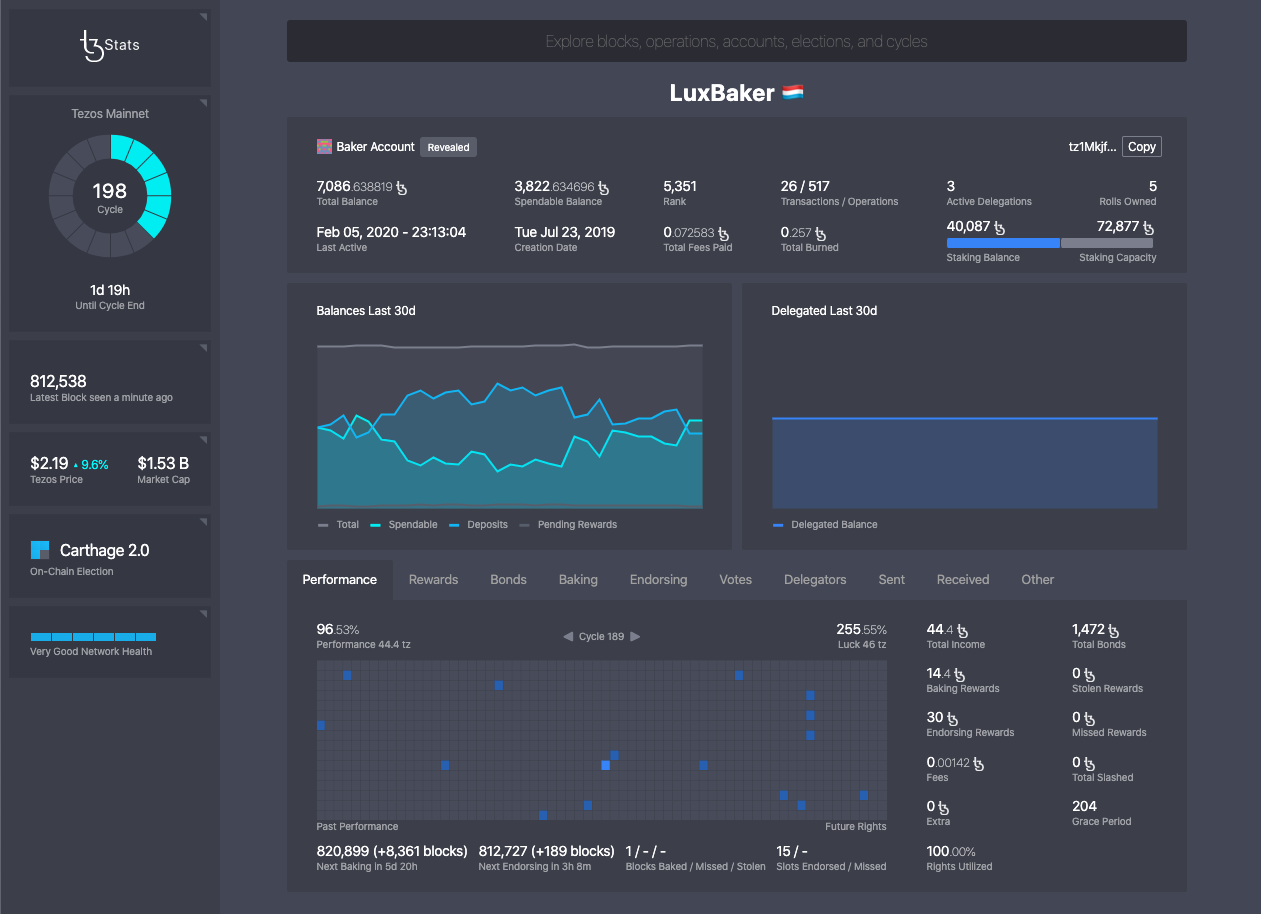Click the truncated tz1Mkjf address
Image resolution: width=1261 pixels, height=914 pixels.
1091,146
